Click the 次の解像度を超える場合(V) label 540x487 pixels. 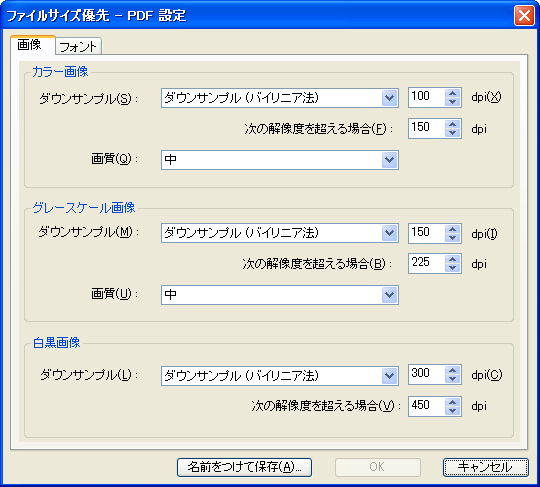tap(326, 406)
